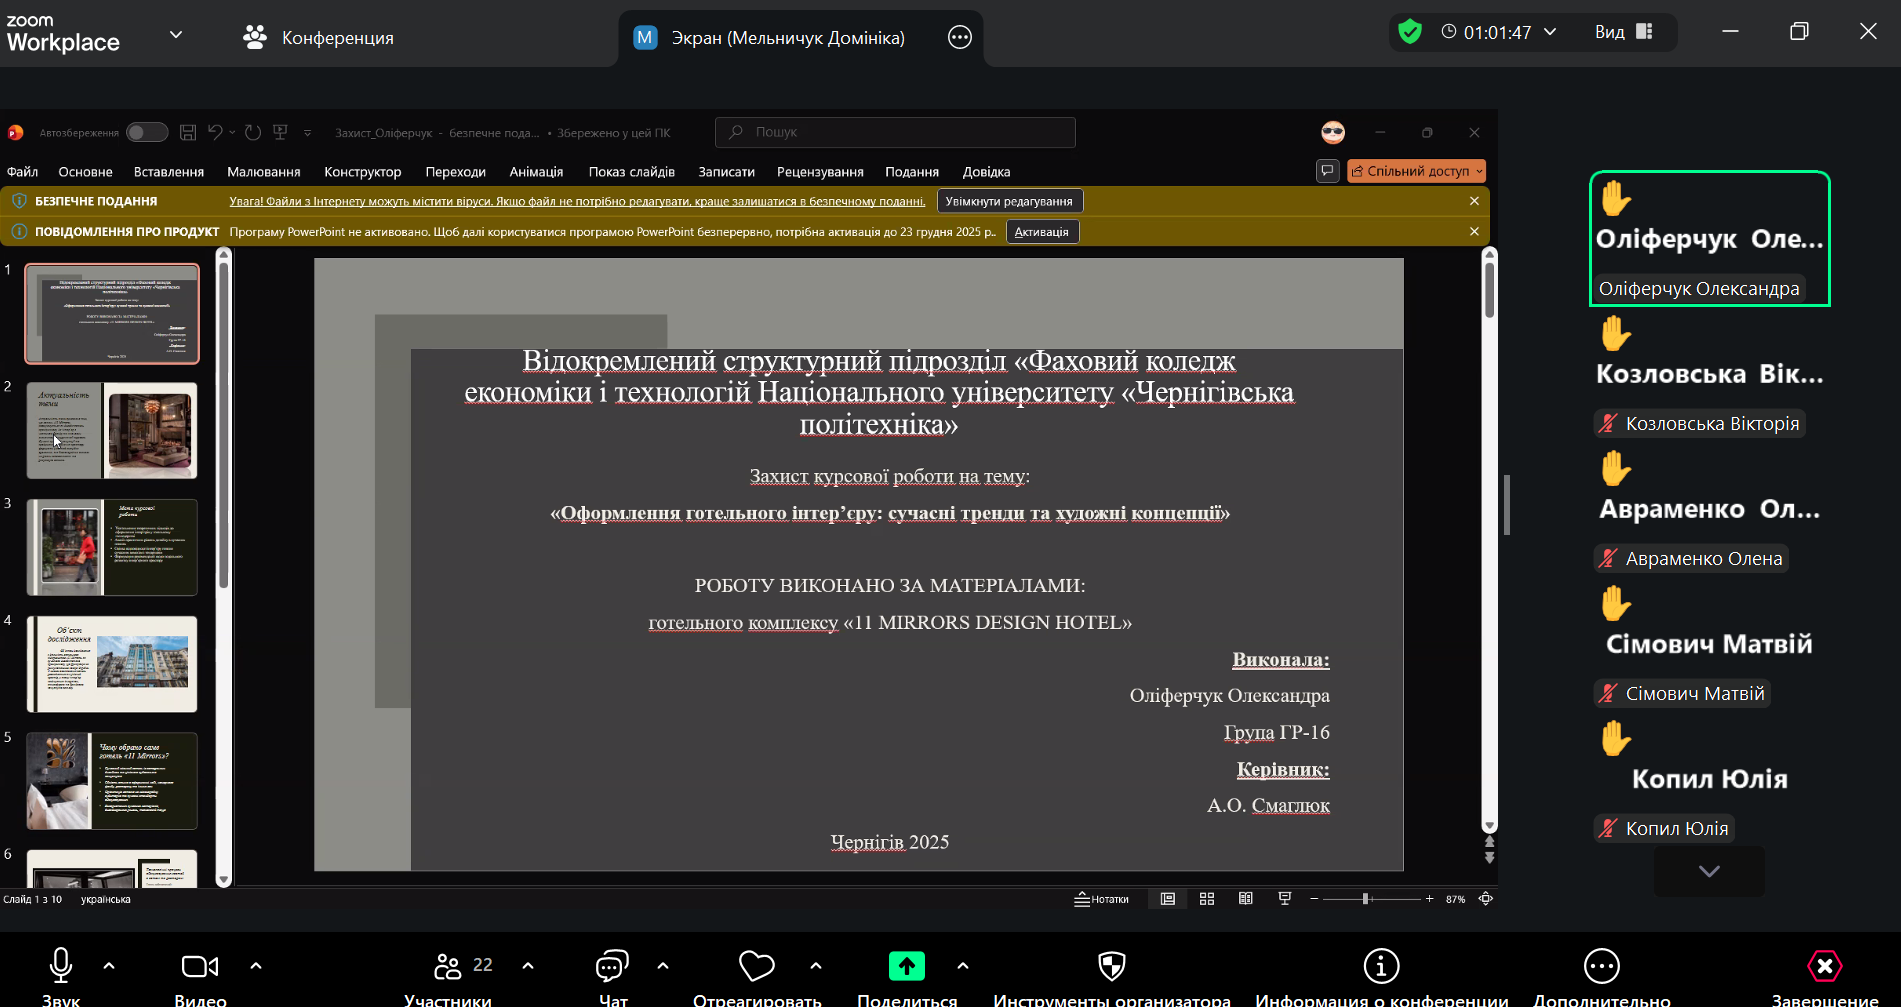1901x1007 pixels.
Task: Click the green Share screen icon
Action: pos(906,966)
